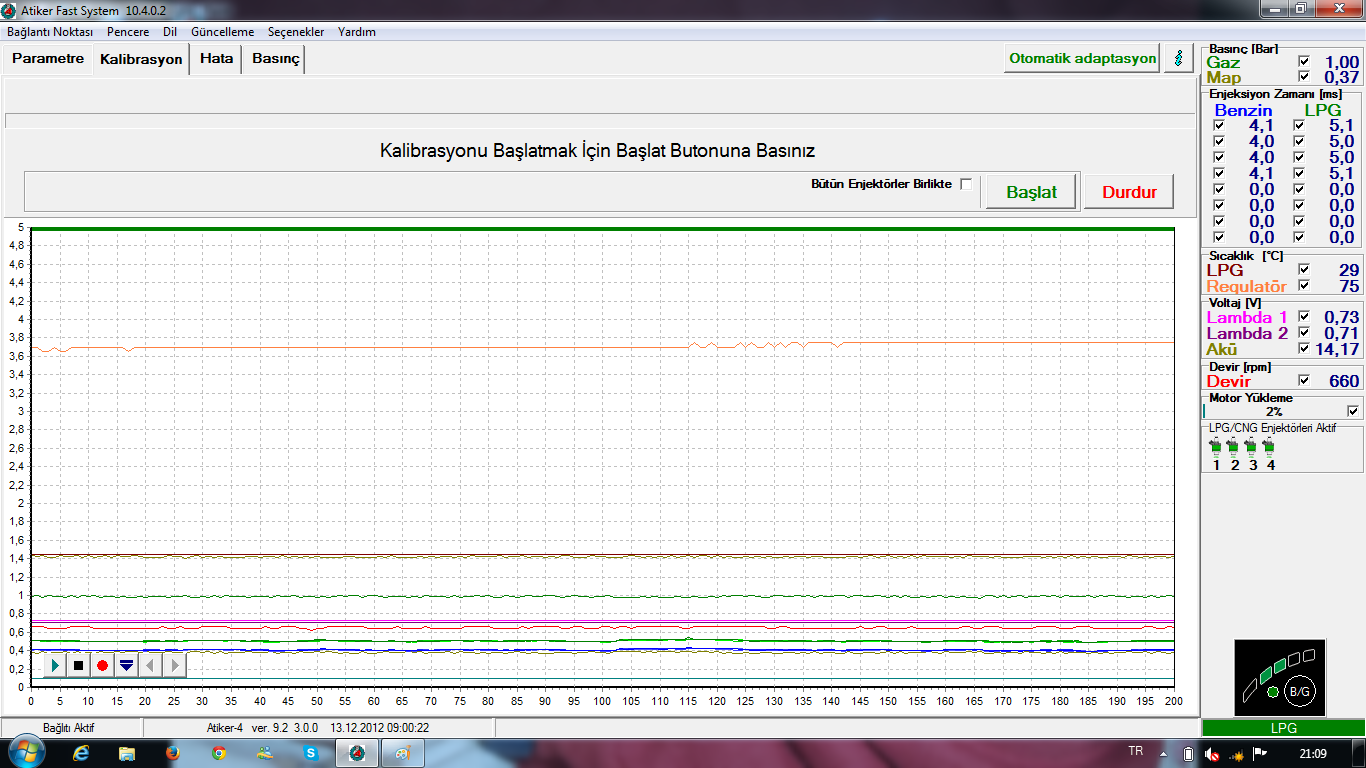Switch to the Atiker app taskbar button
The width and height of the screenshot is (1366, 768).
click(357, 753)
